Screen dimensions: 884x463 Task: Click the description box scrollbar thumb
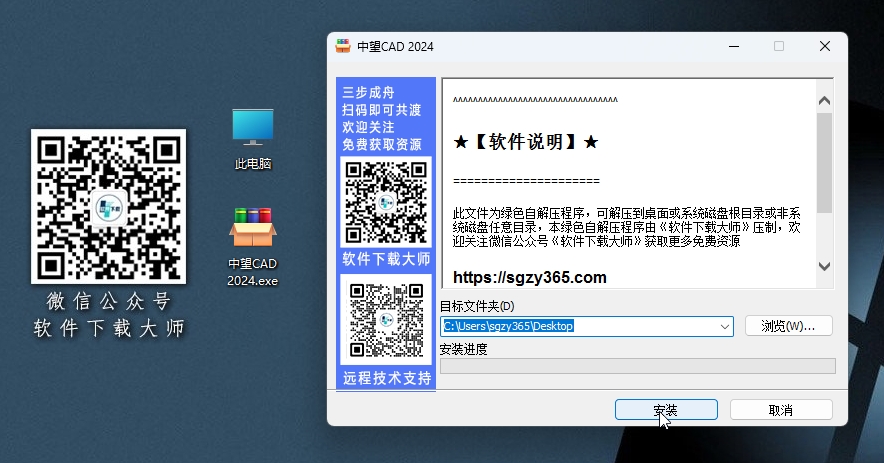[824, 162]
